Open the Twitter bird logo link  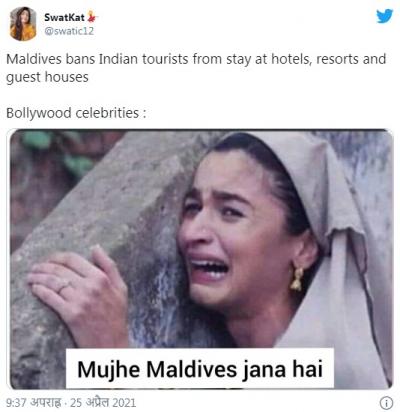point(384,16)
